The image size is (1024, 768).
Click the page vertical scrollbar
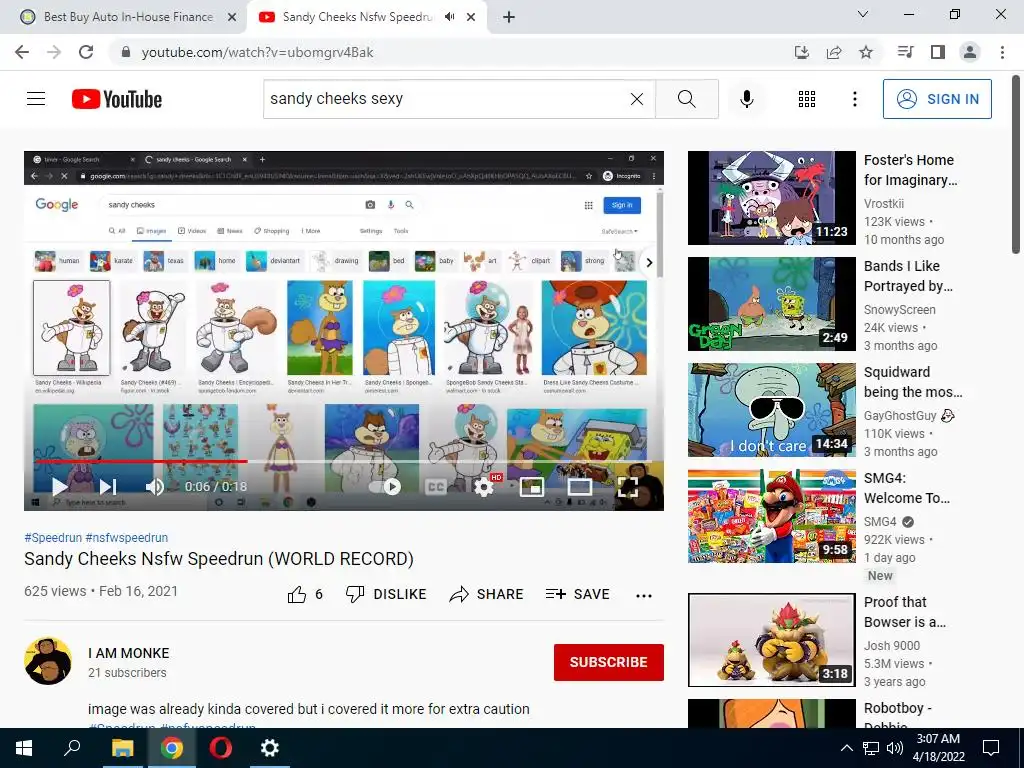(1017, 165)
